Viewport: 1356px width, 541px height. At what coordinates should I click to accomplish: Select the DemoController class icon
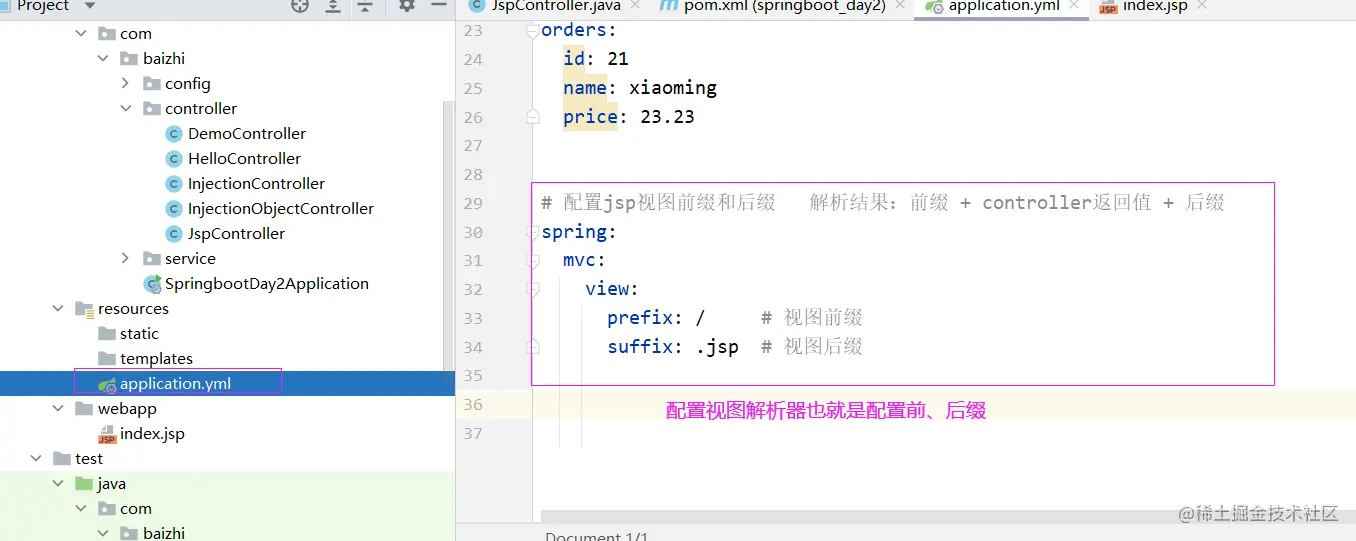tap(174, 134)
